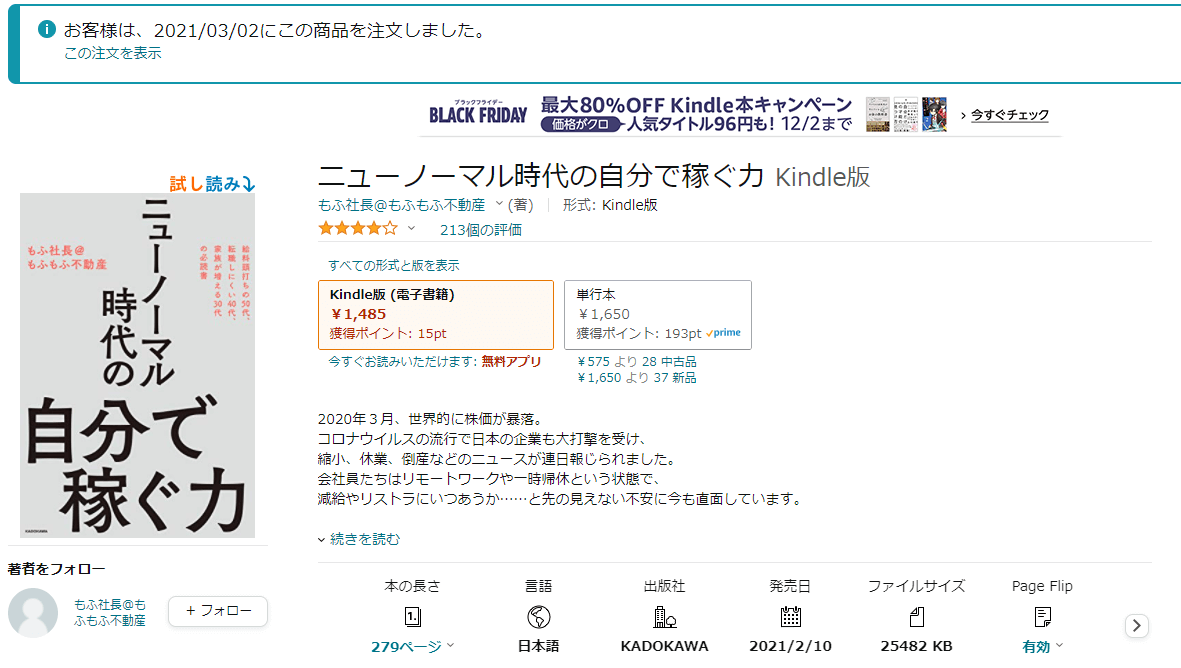1181x668 pixels.
Task: Expand the author dropdown chevron next to (著)
Action: [499, 203]
